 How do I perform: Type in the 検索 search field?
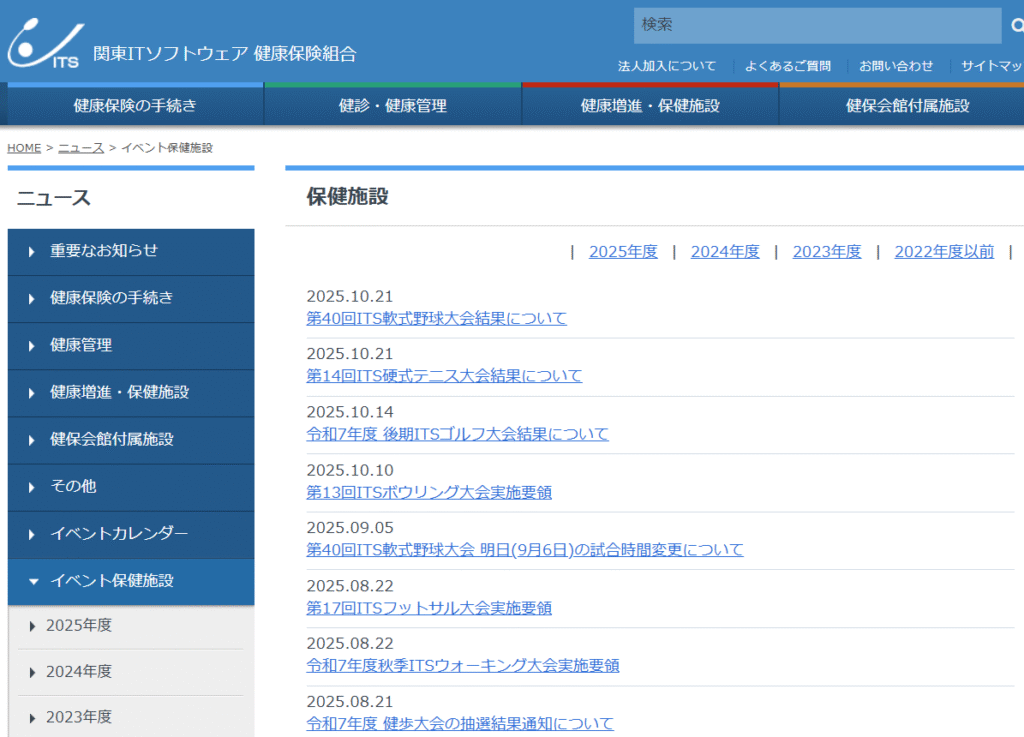point(815,25)
